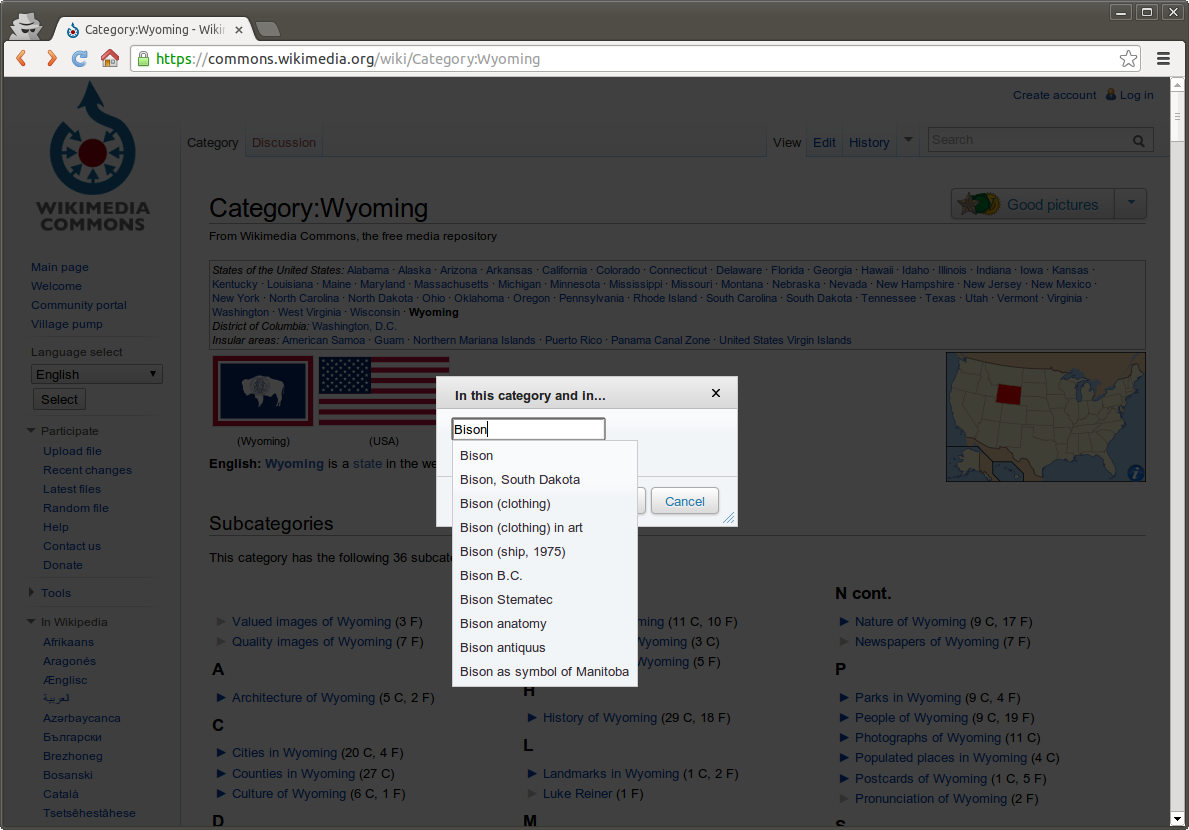Choose 'Bison antiquus' suggestion

coord(544,648)
